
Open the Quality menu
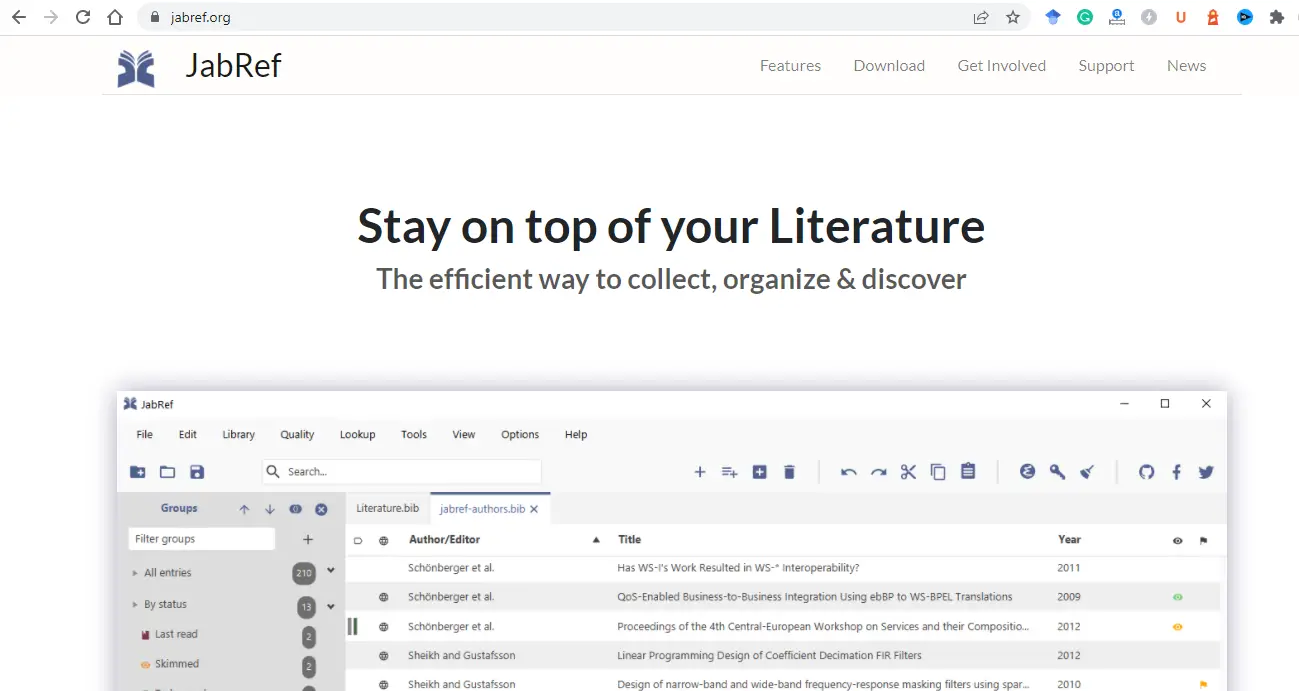click(297, 434)
